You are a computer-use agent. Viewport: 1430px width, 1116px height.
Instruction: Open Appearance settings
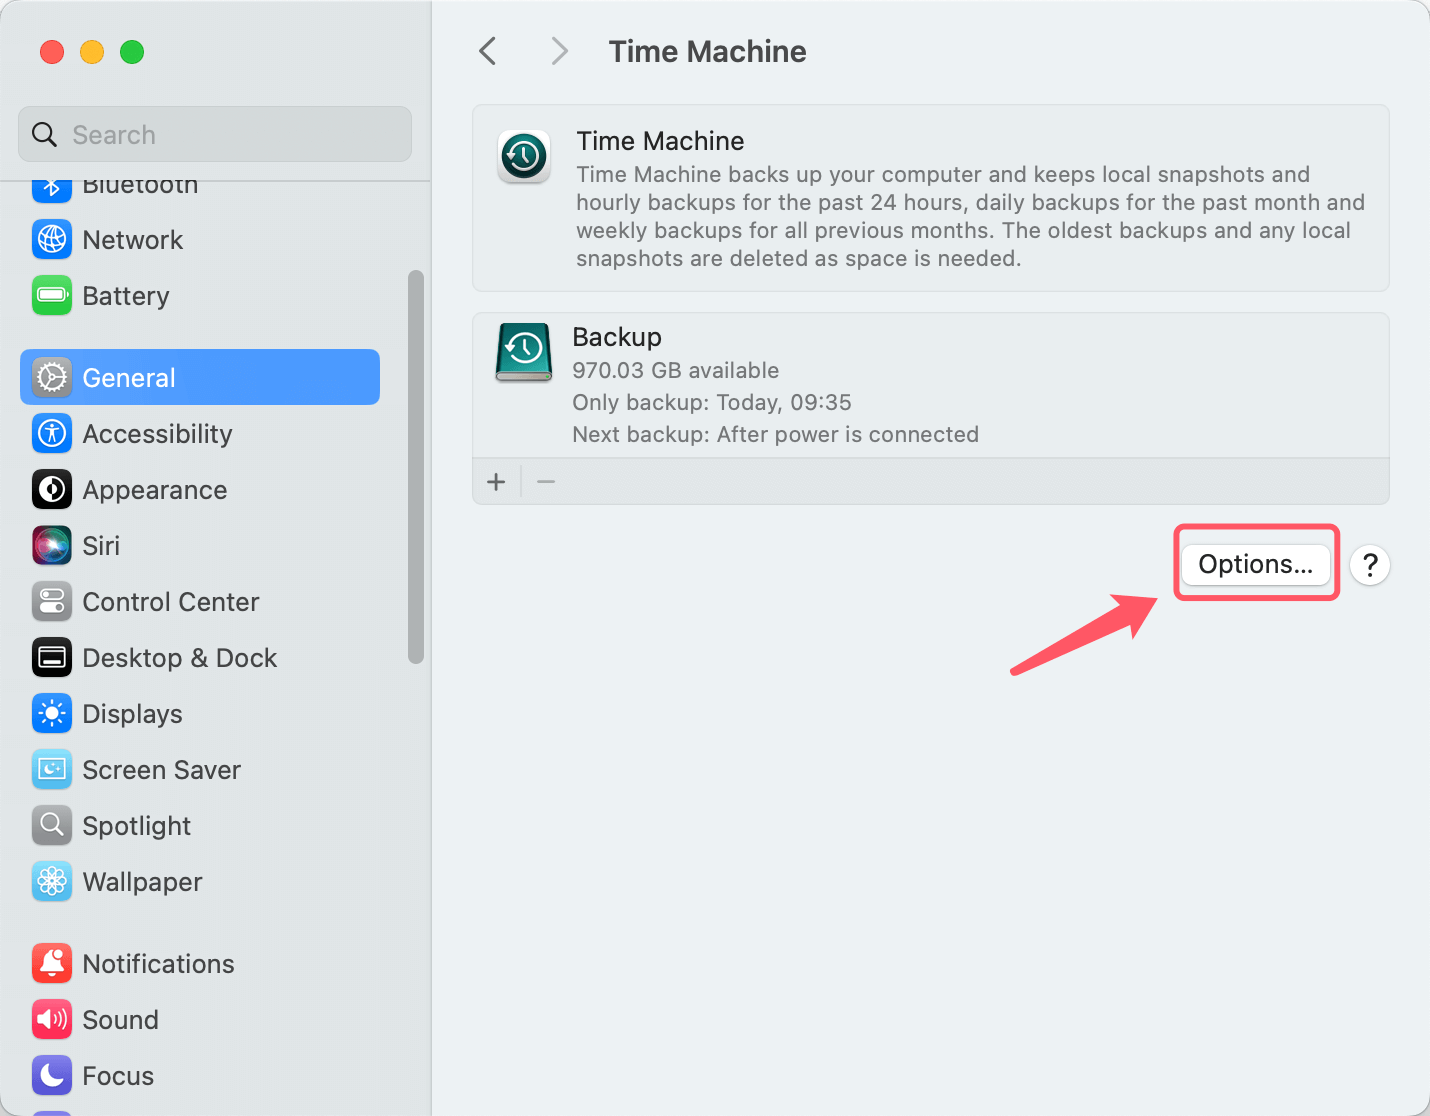coord(155,490)
